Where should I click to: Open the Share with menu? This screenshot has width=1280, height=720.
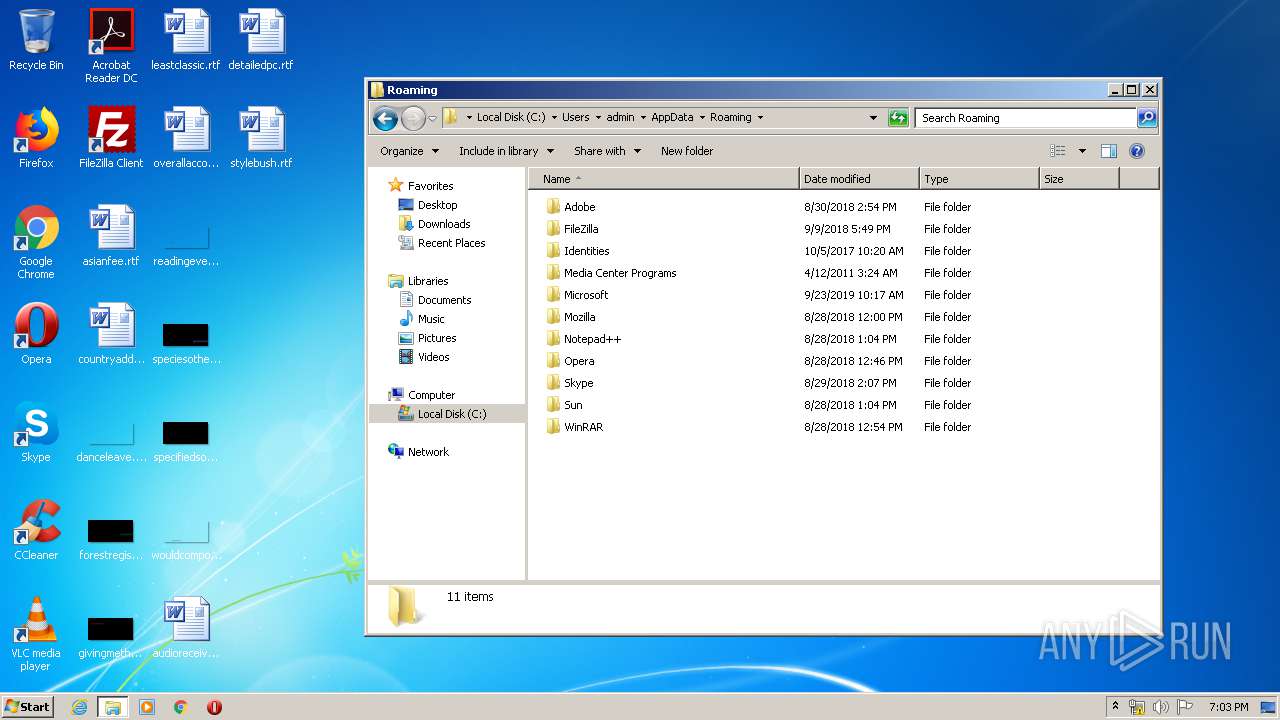[607, 151]
